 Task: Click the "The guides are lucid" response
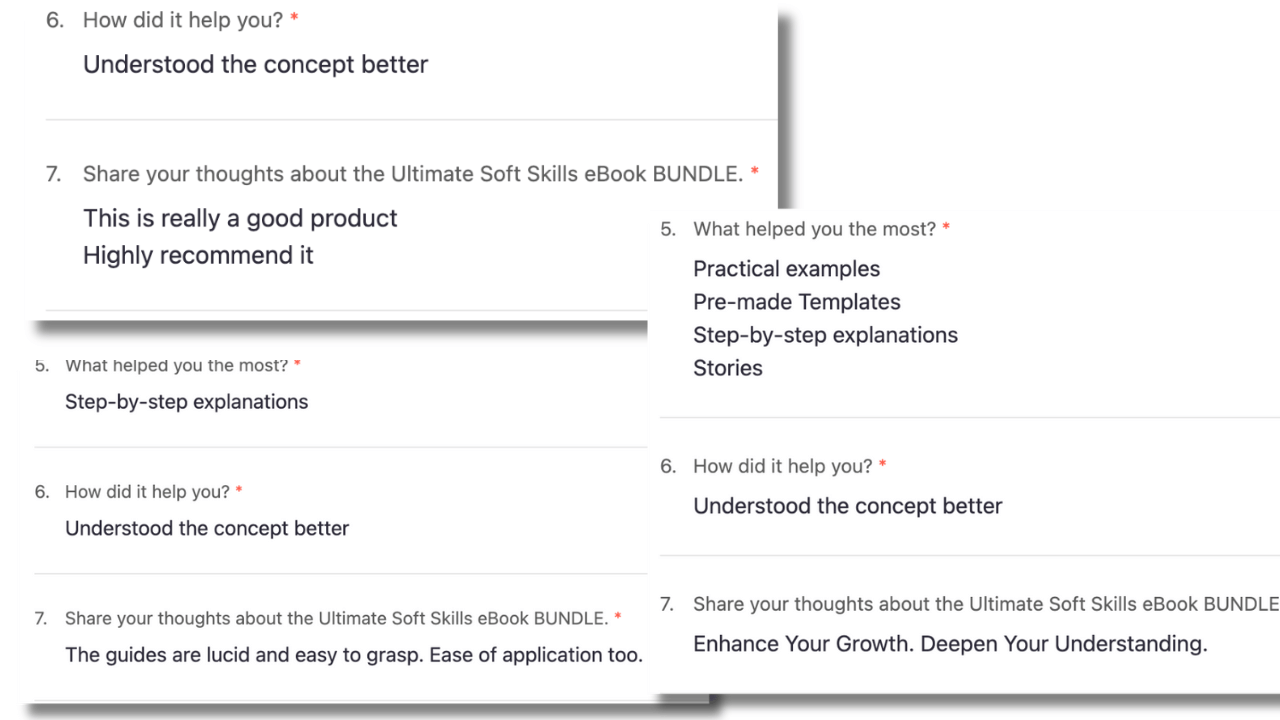point(353,655)
